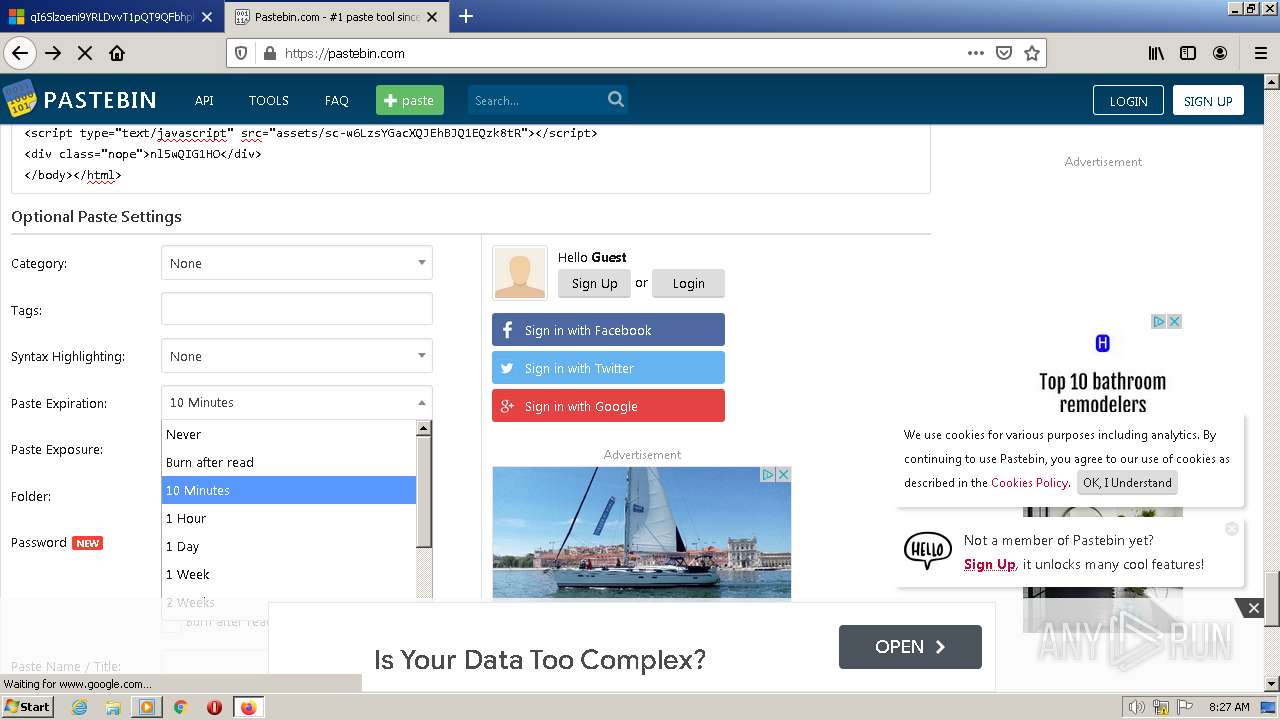Viewport: 1280px width, 720px height.
Task: Click Login button beside guest avatar
Action: pos(688,283)
